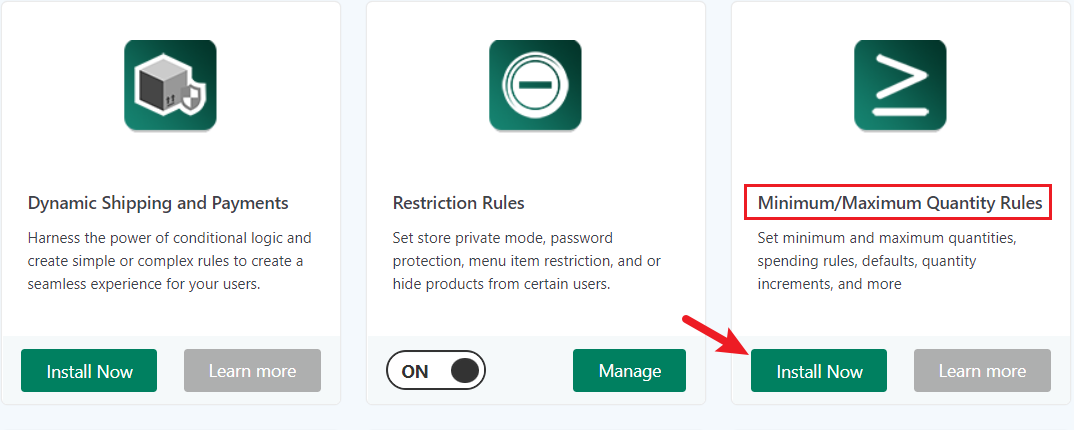
Task: Select the Dynamic Shipping and Payments heading
Action: [x=158, y=203]
